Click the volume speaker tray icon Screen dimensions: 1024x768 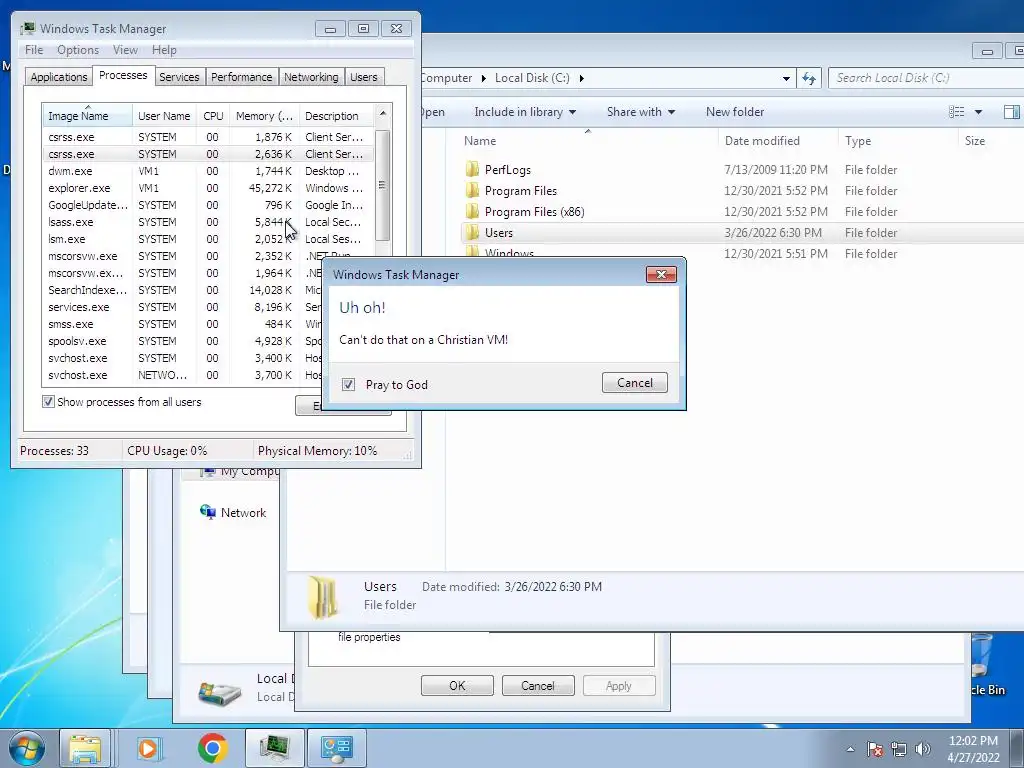923,749
